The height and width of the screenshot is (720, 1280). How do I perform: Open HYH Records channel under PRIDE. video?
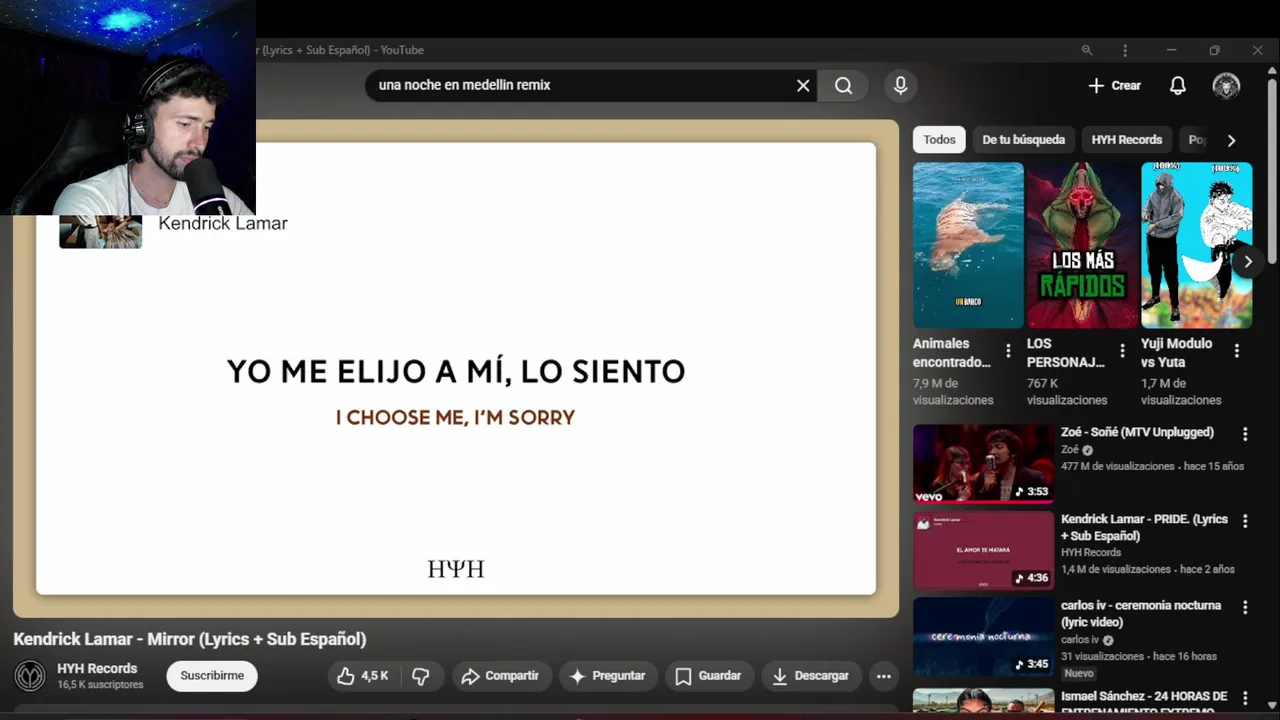point(1091,552)
